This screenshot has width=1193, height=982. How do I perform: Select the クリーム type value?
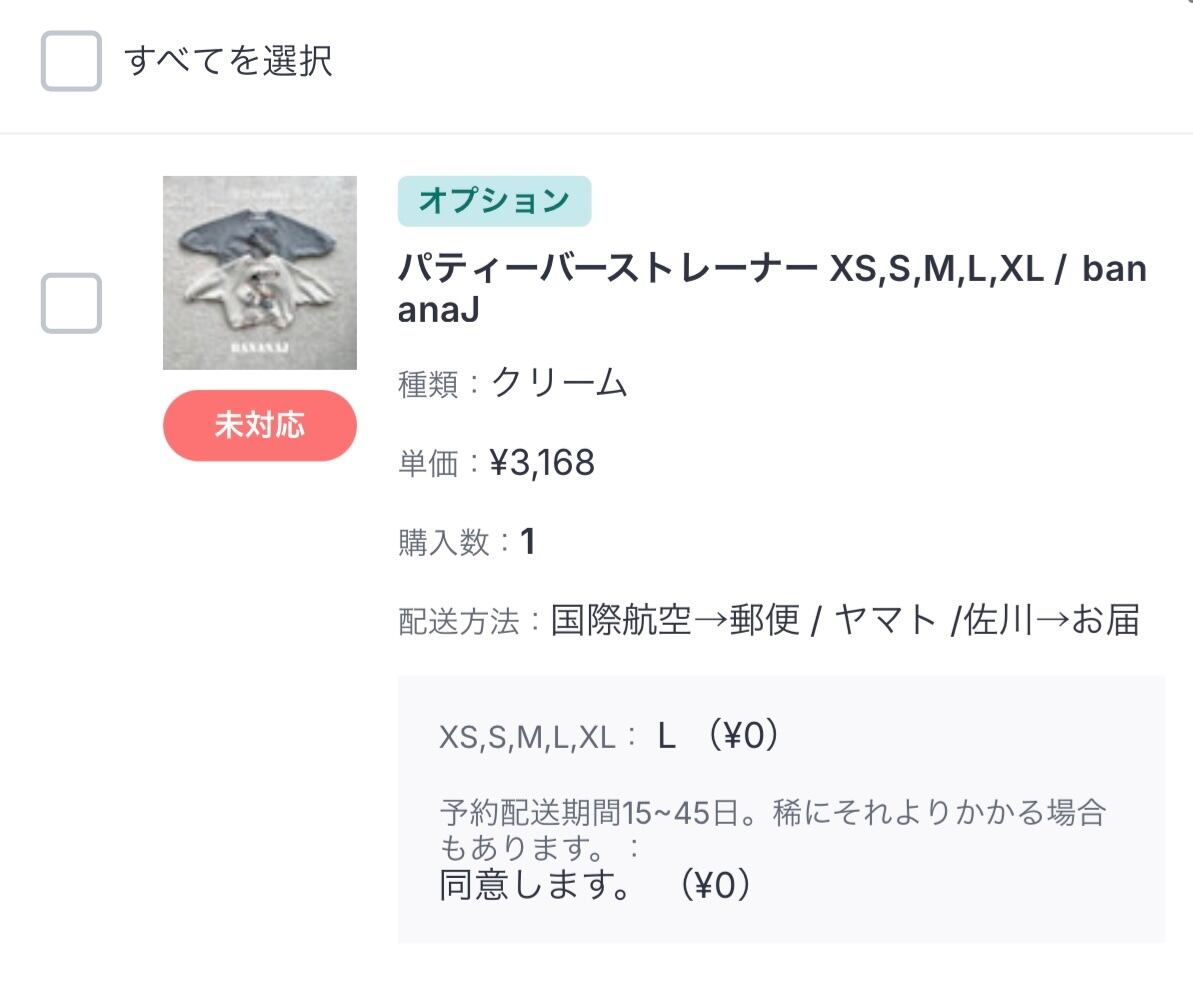coord(559,383)
